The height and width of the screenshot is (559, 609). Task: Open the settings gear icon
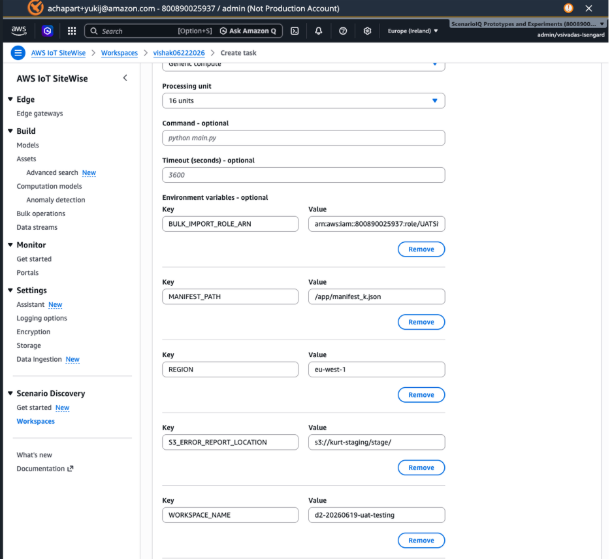367,31
